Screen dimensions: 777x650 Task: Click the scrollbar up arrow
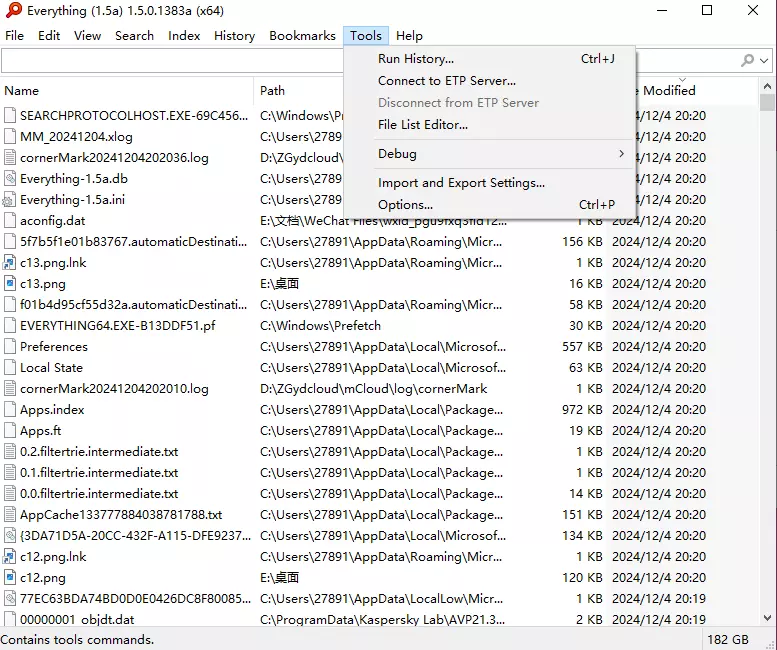point(767,86)
